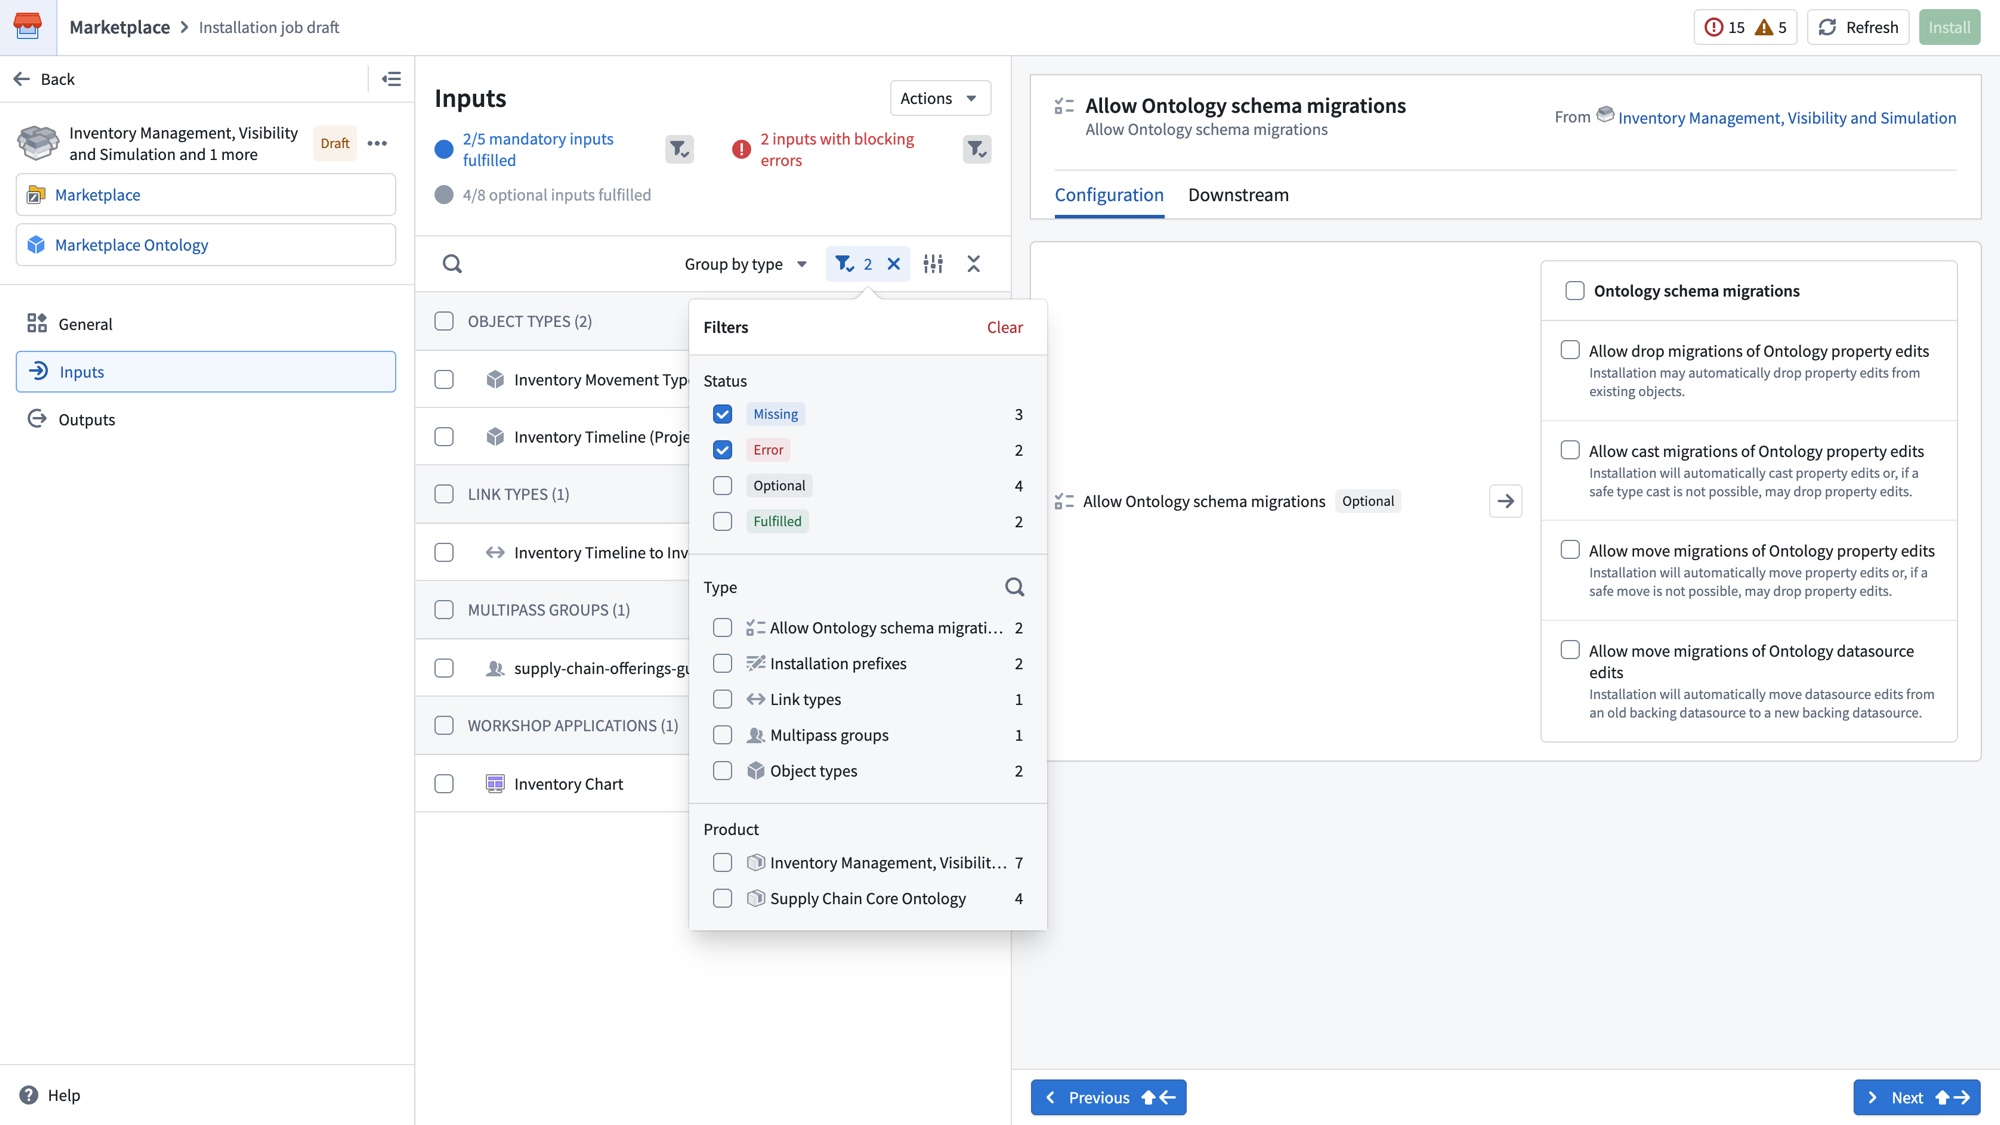This screenshot has width=2000, height=1125.
Task: Check the Installation prefixes type filter
Action: (x=722, y=664)
